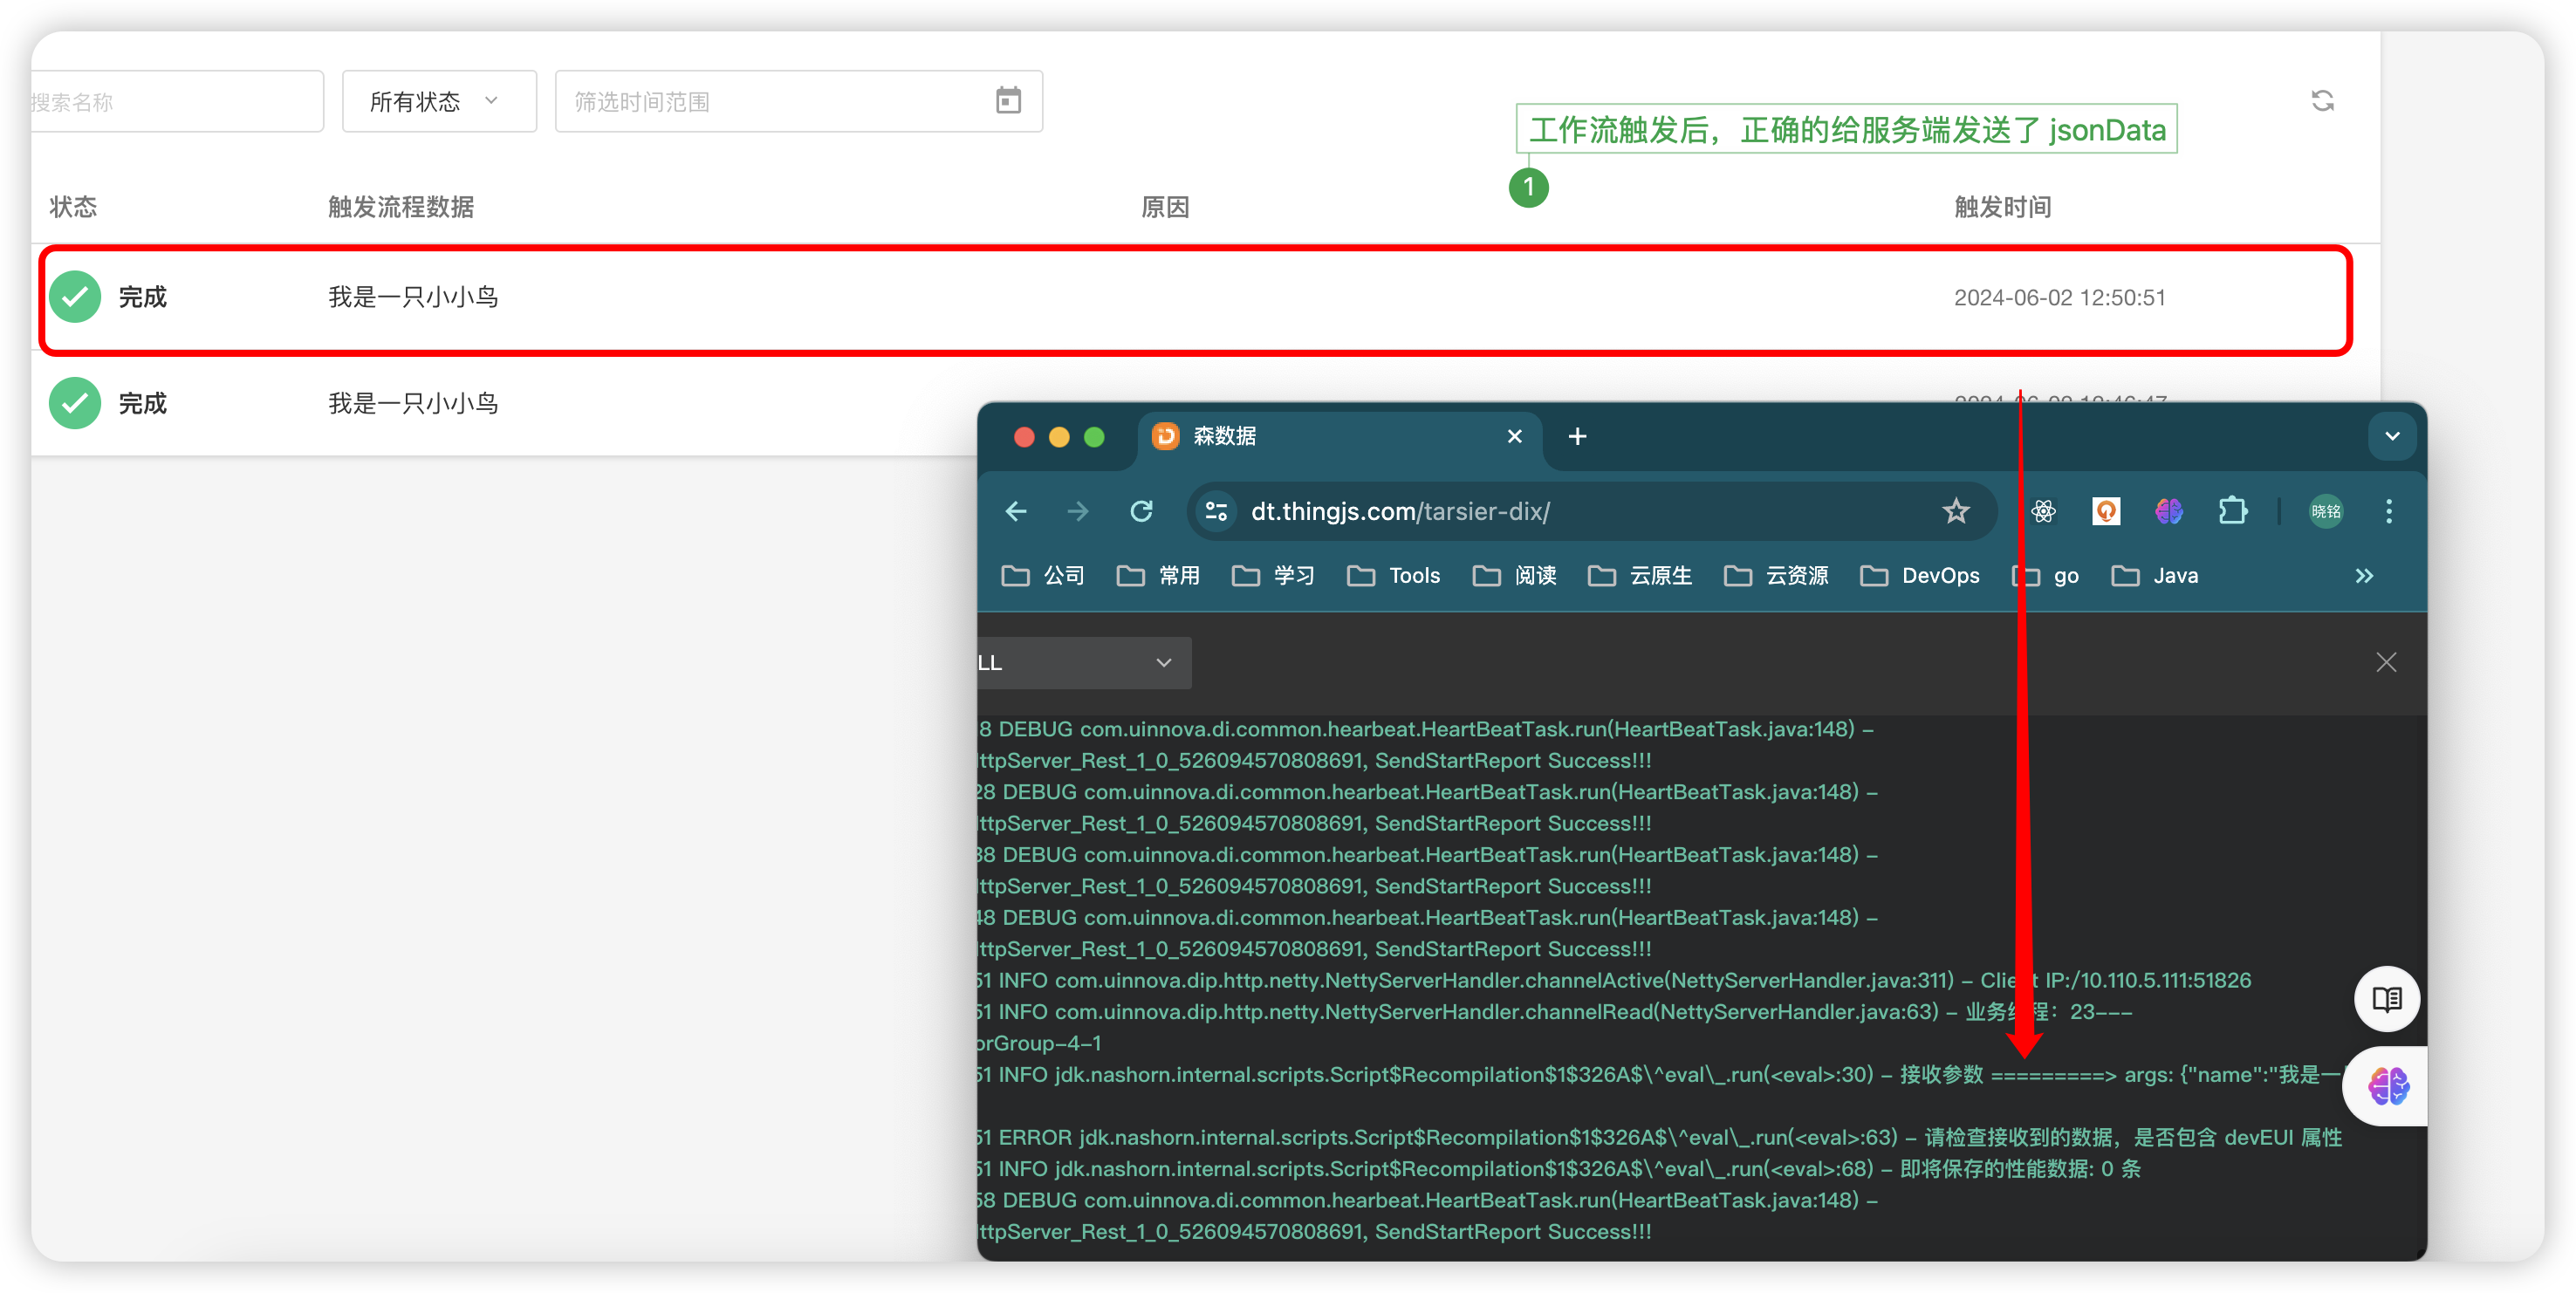Open the Tools bookmark folder

point(1394,576)
